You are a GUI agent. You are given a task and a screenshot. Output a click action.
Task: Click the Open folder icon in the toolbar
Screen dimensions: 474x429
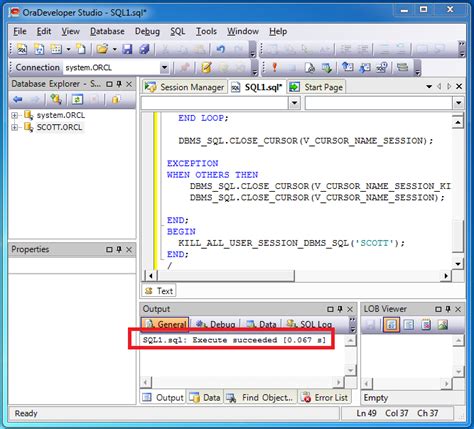click(102, 49)
